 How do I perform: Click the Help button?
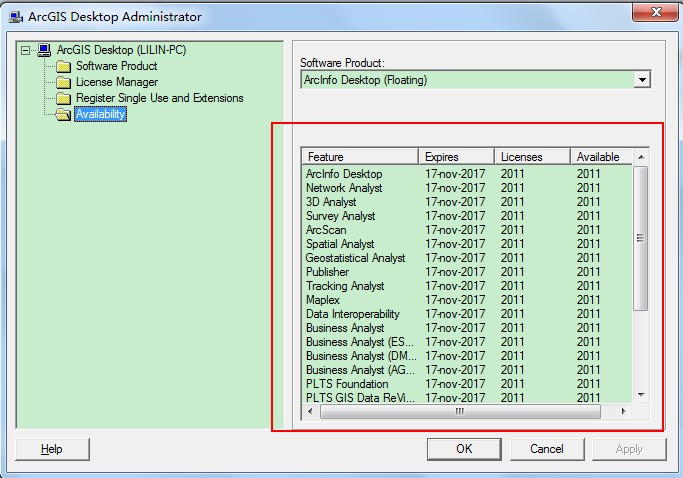pyautogui.click(x=52, y=449)
